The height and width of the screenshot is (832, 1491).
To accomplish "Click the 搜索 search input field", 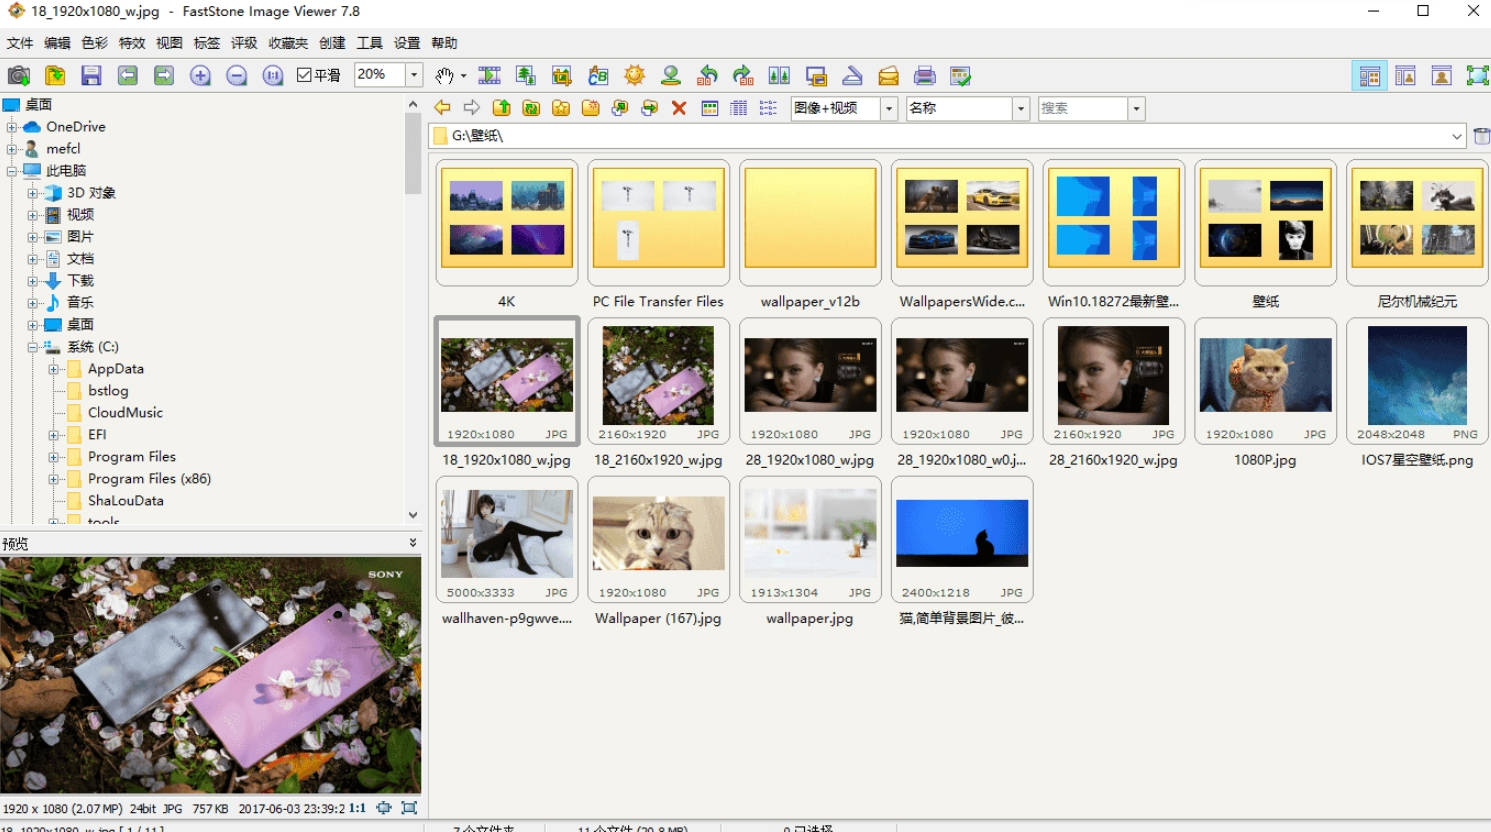I will tap(1082, 108).
